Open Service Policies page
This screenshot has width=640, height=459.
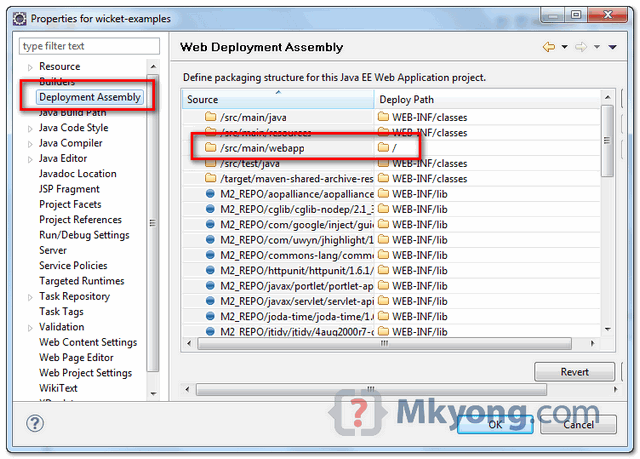73,266
